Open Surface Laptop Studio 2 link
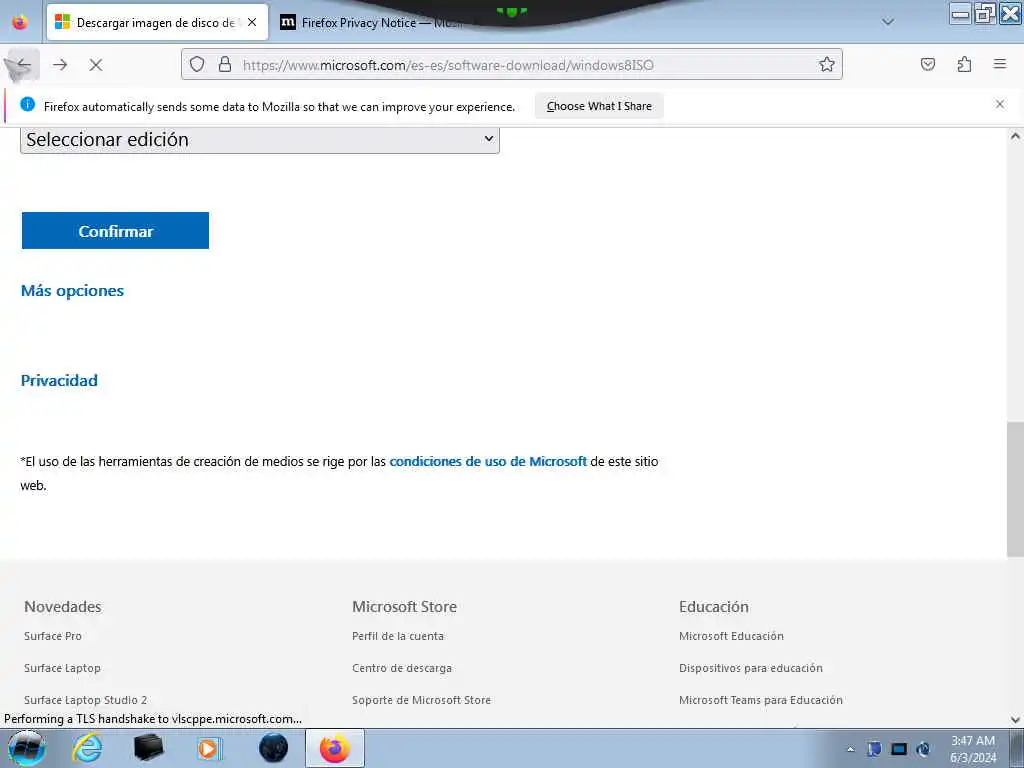 (x=86, y=700)
